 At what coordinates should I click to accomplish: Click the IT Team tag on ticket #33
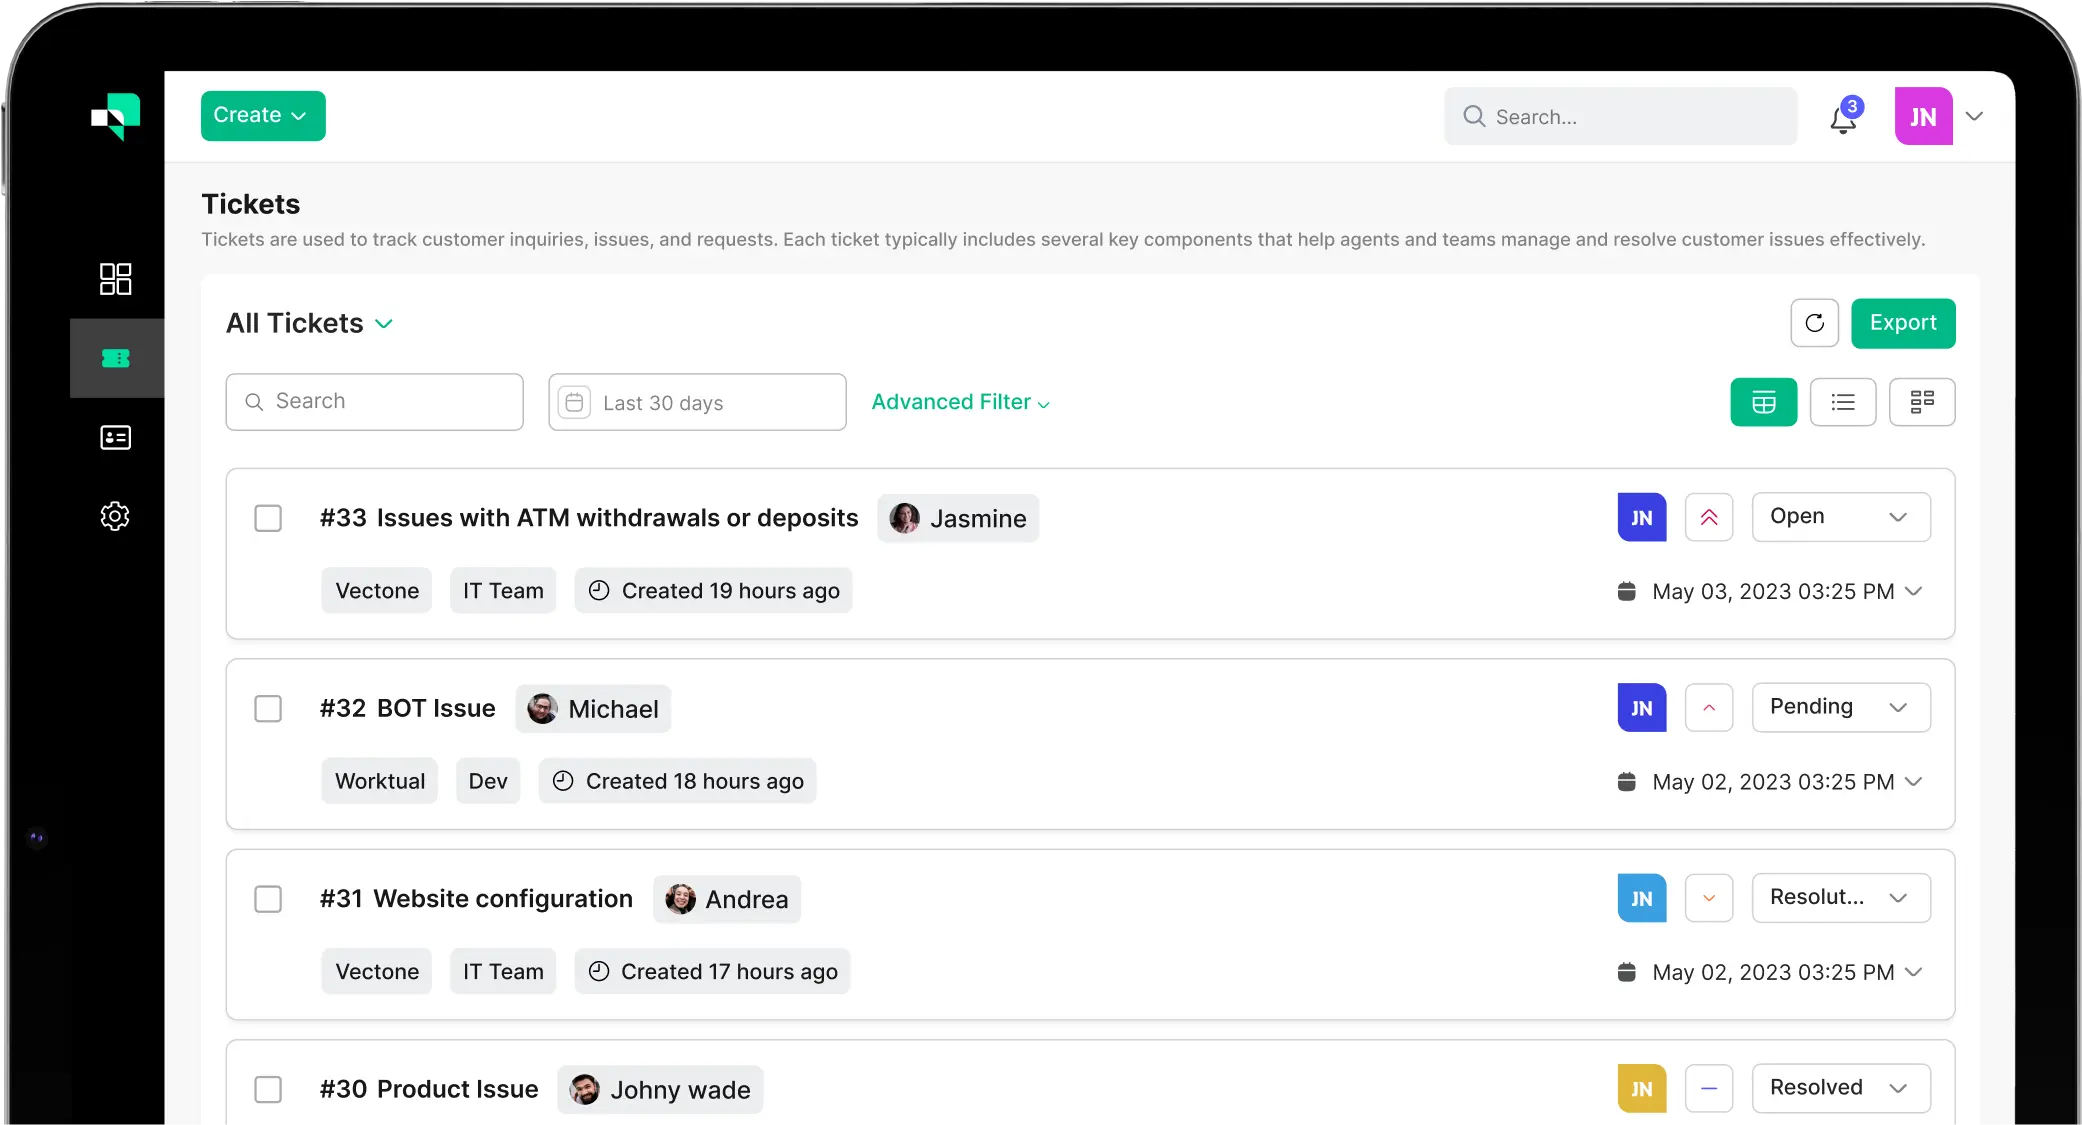[x=503, y=590]
